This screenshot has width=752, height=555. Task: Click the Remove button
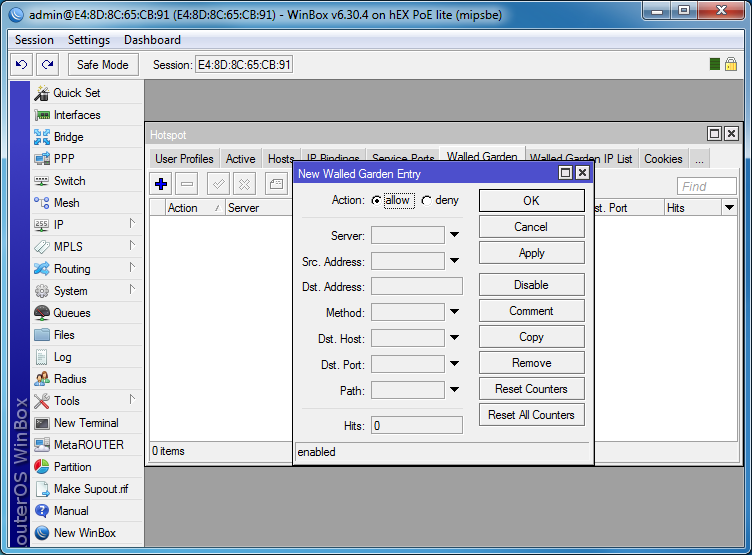coord(531,363)
